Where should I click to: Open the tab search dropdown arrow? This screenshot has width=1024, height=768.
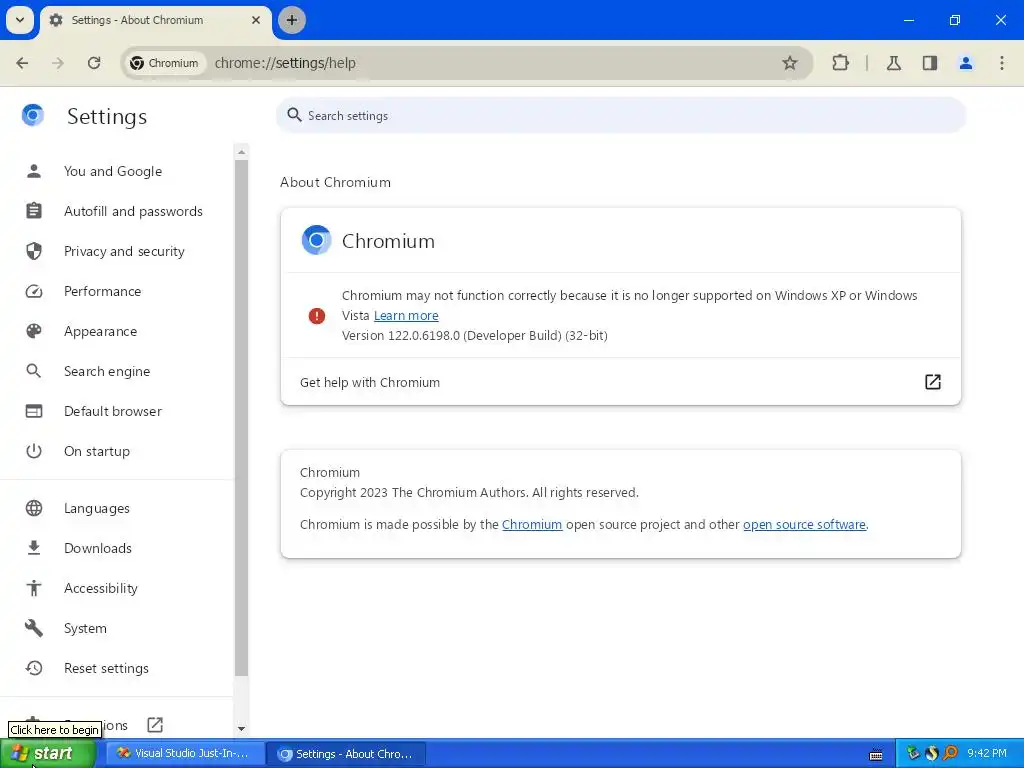(20, 20)
